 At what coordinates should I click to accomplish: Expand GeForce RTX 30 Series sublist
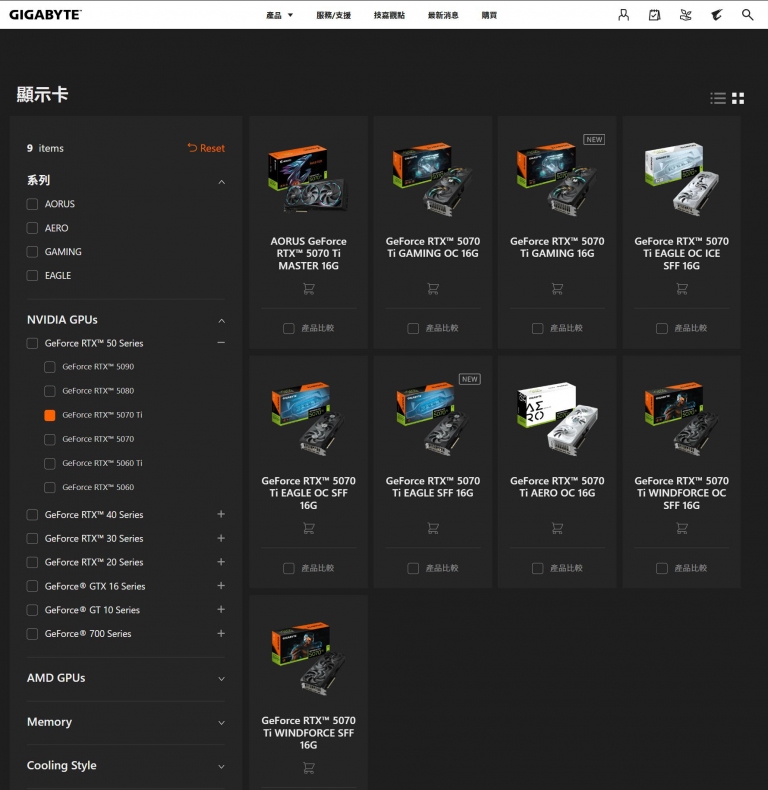point(221,538)
